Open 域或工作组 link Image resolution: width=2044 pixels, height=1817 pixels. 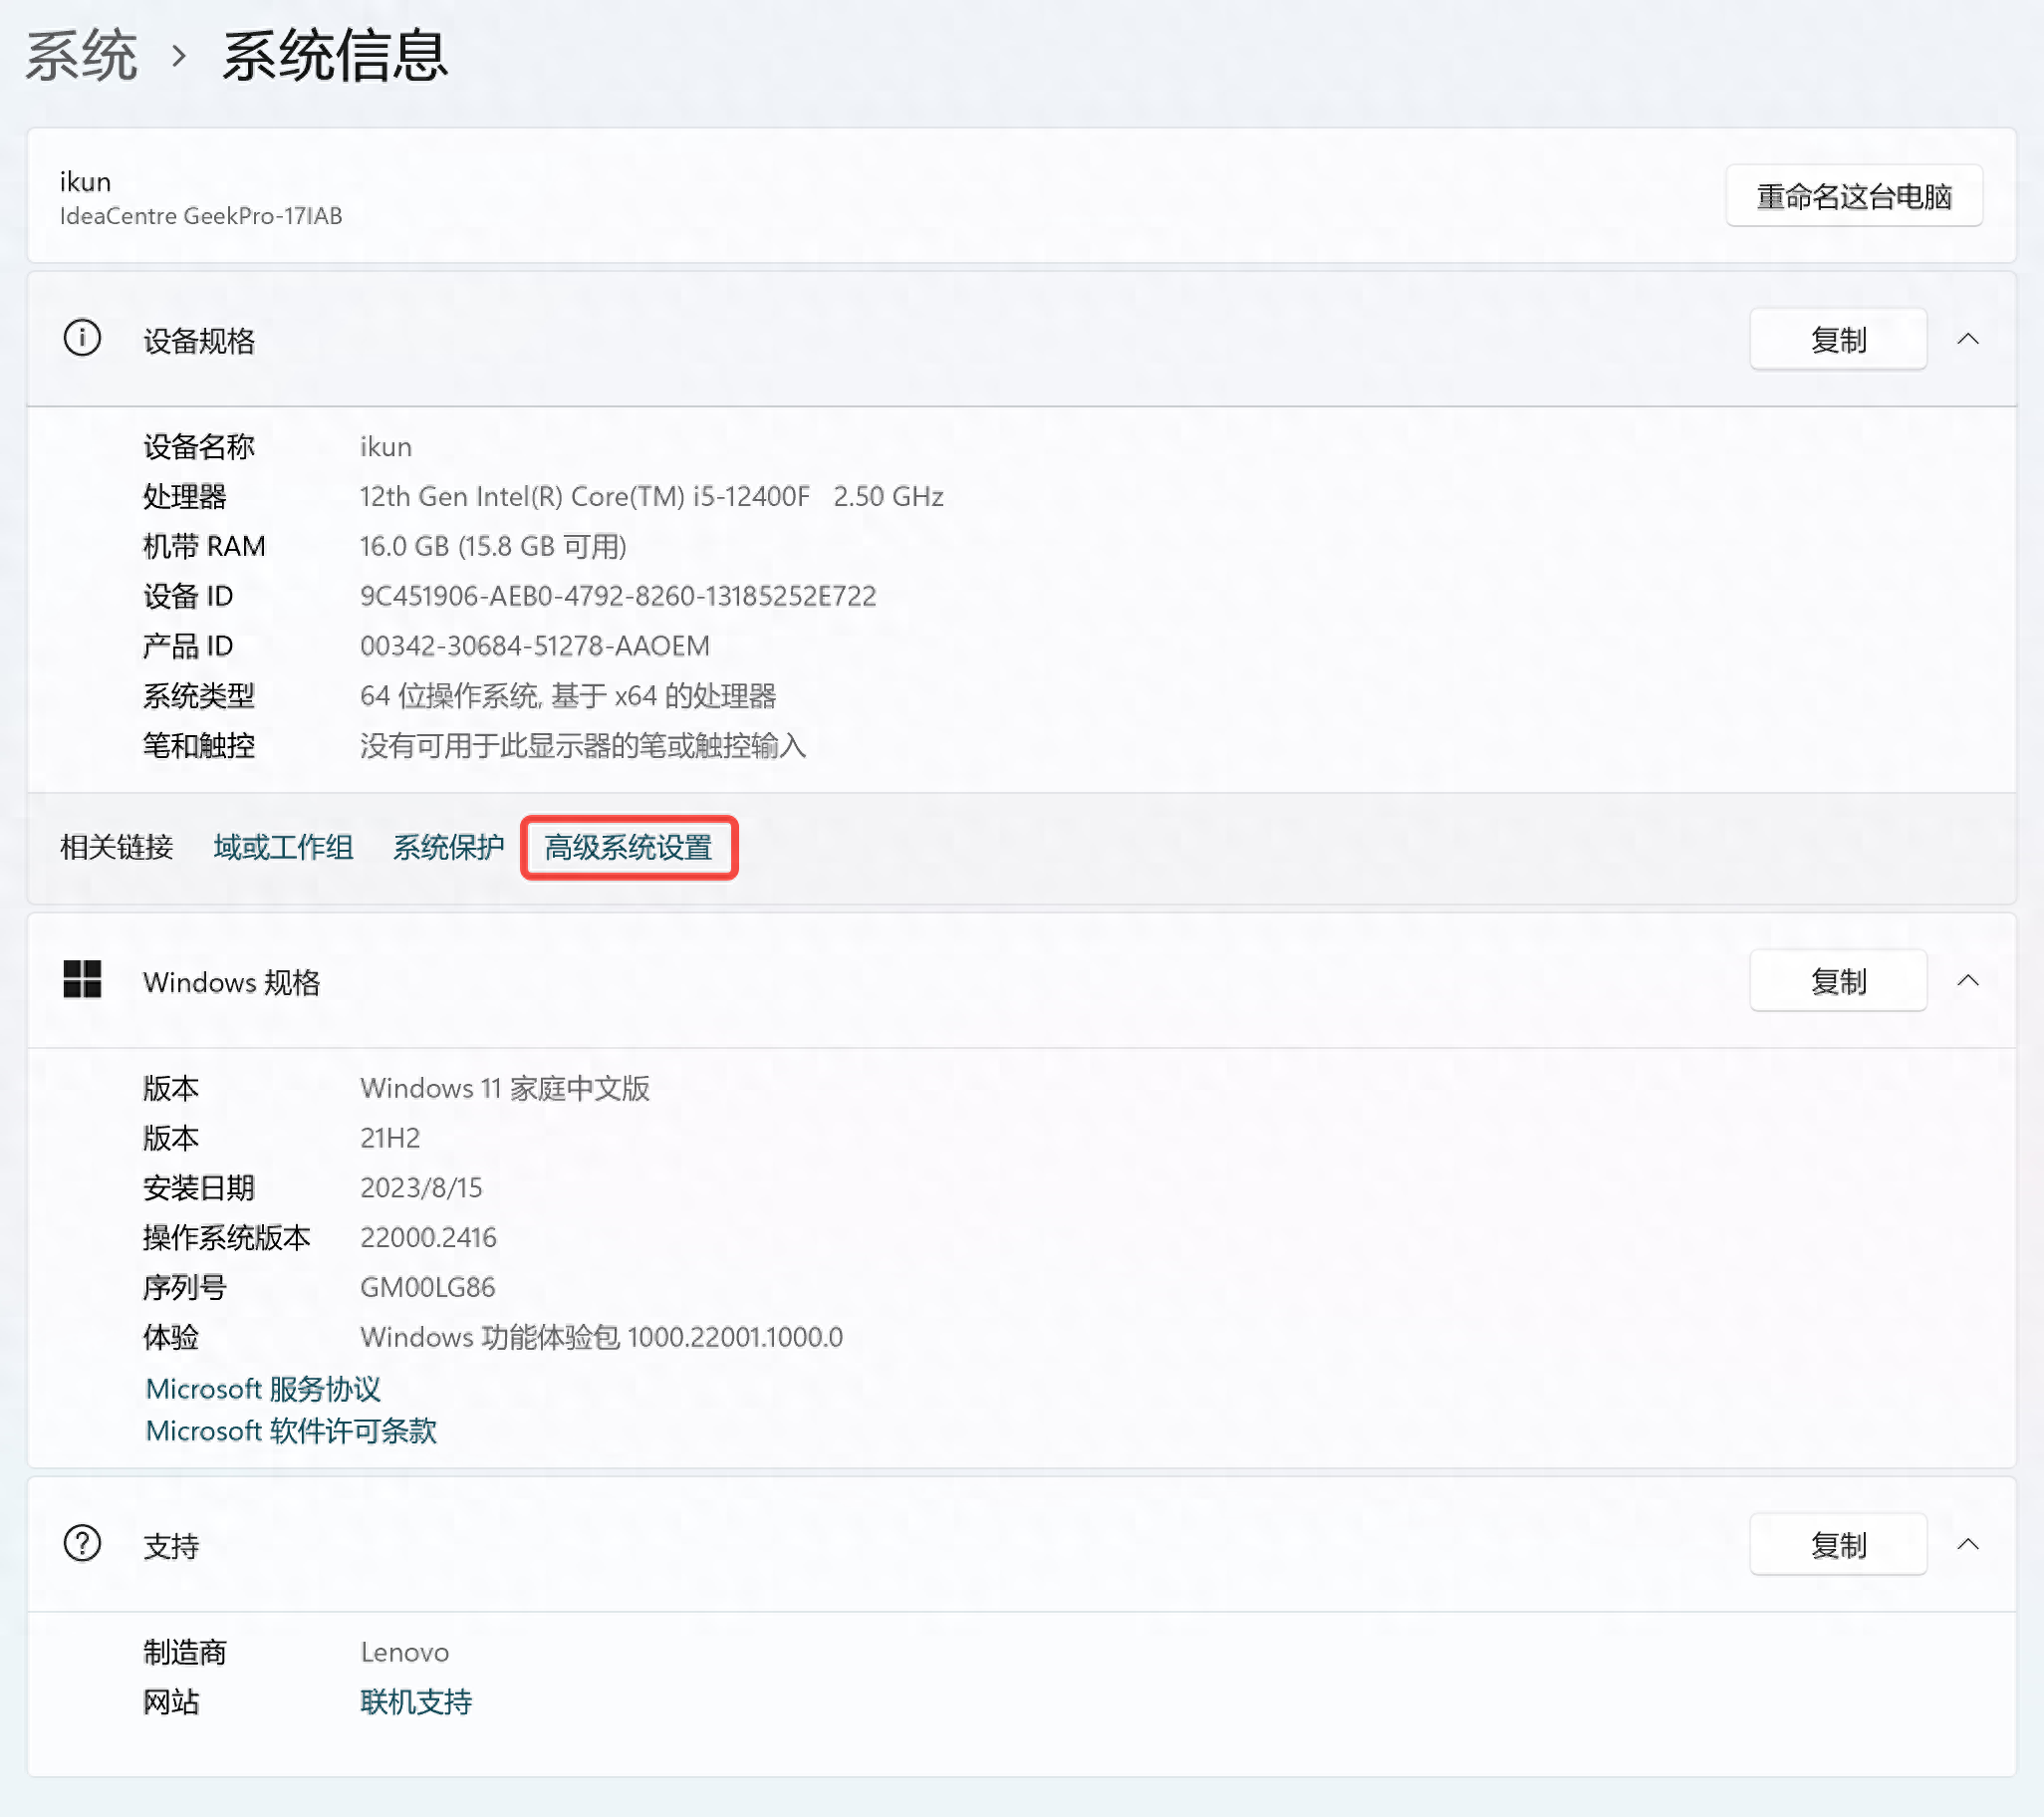(x=283, y=848)
